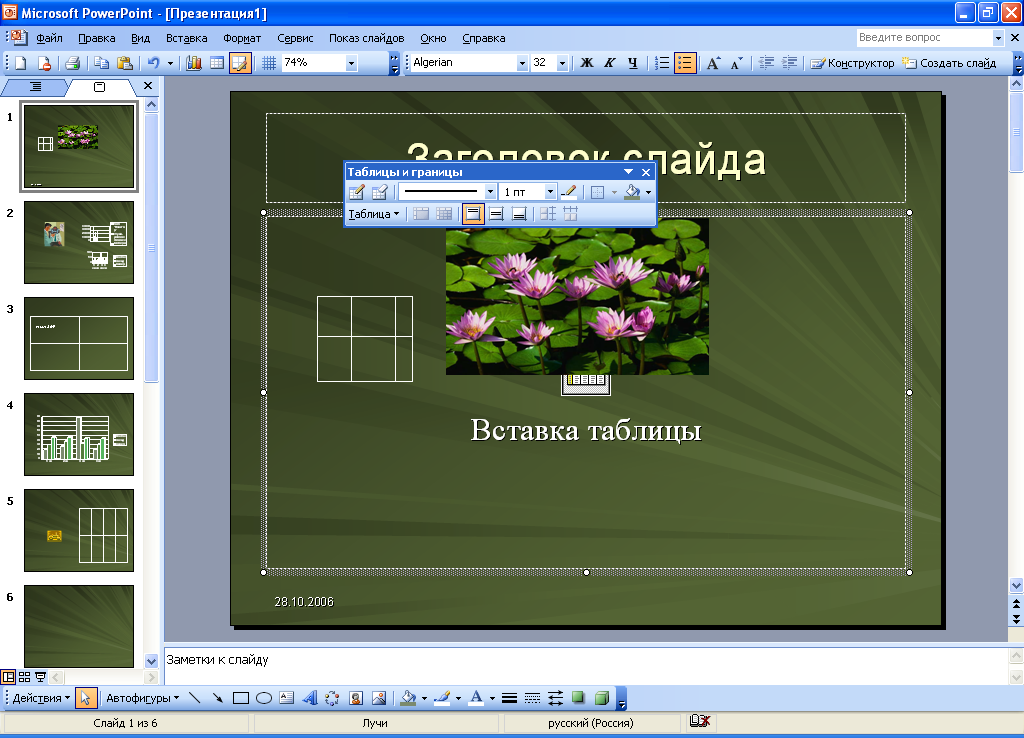Open the Файл menu
Viewport: 1024px width, 738px height.
[49, 38]
